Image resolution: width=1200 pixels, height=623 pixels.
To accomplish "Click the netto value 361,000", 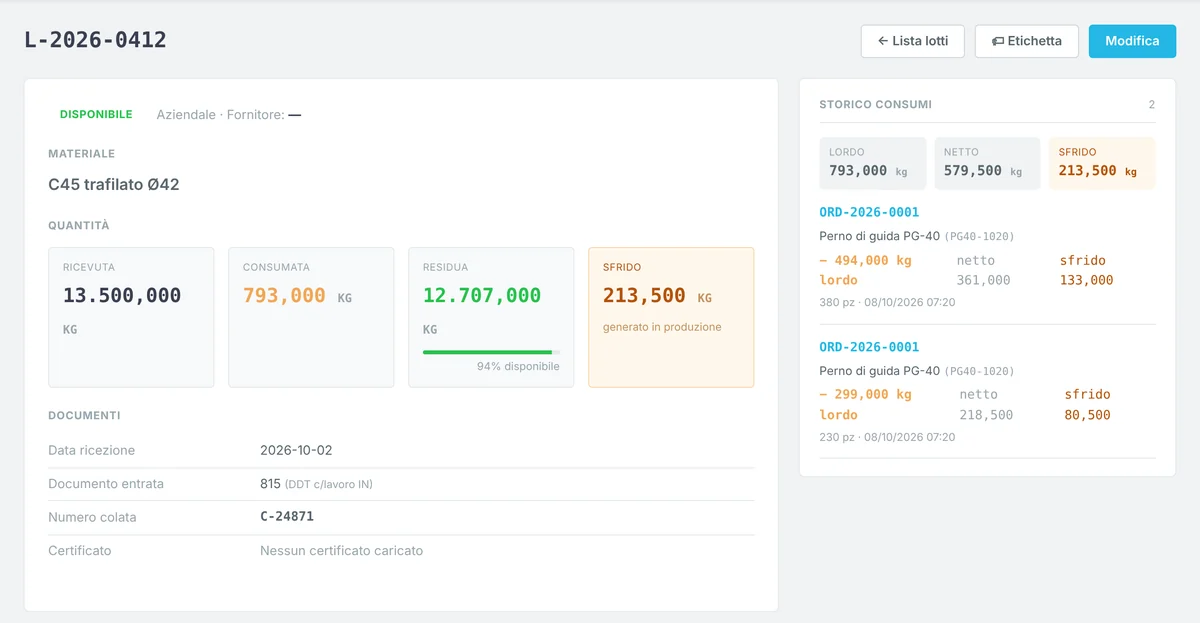I will [983, 281].
